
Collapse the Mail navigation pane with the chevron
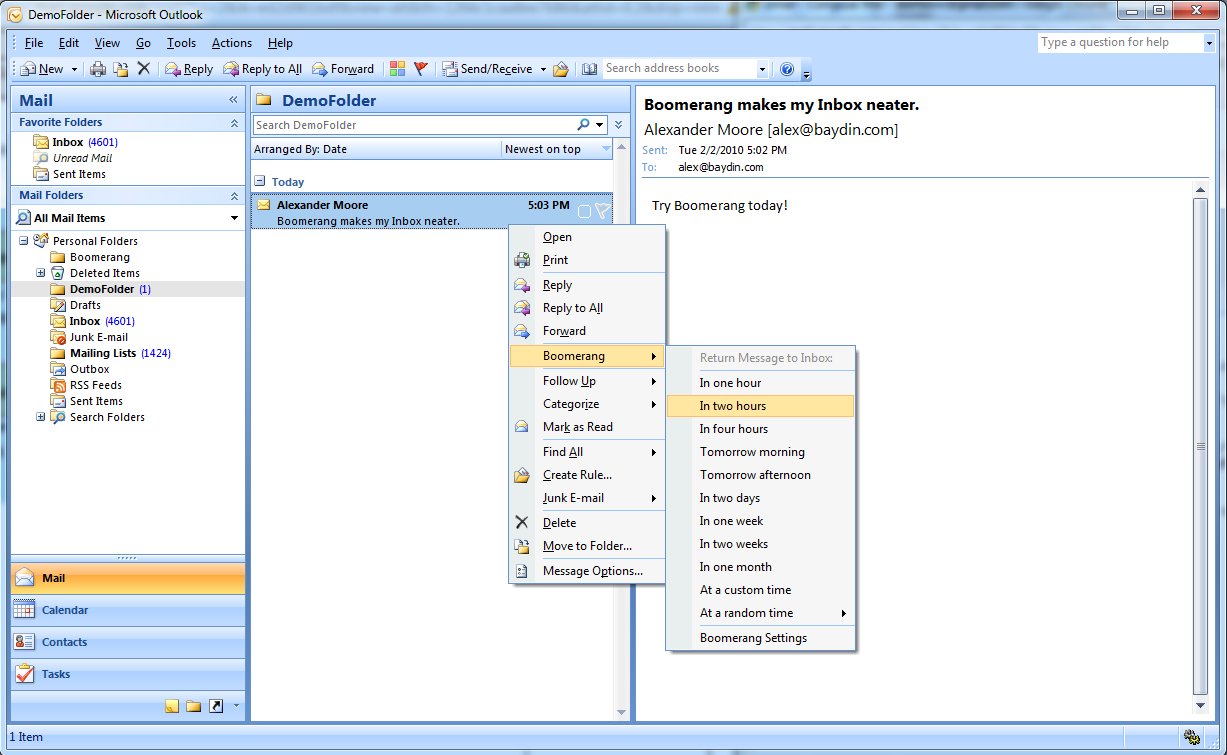233,99
